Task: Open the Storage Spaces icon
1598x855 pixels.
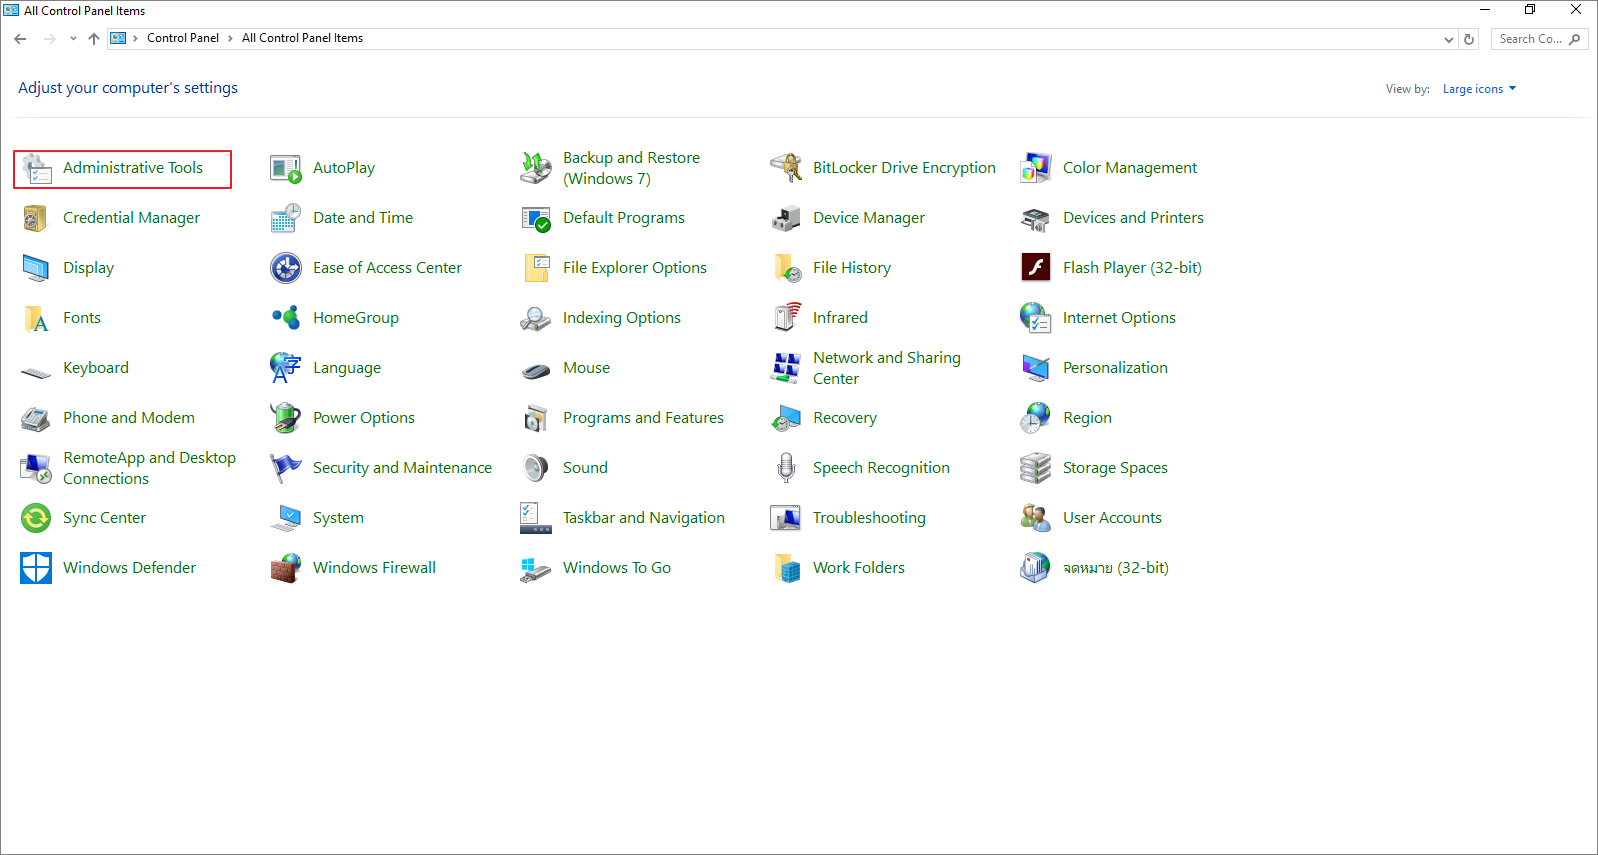Action: (x=1036, y=468)
